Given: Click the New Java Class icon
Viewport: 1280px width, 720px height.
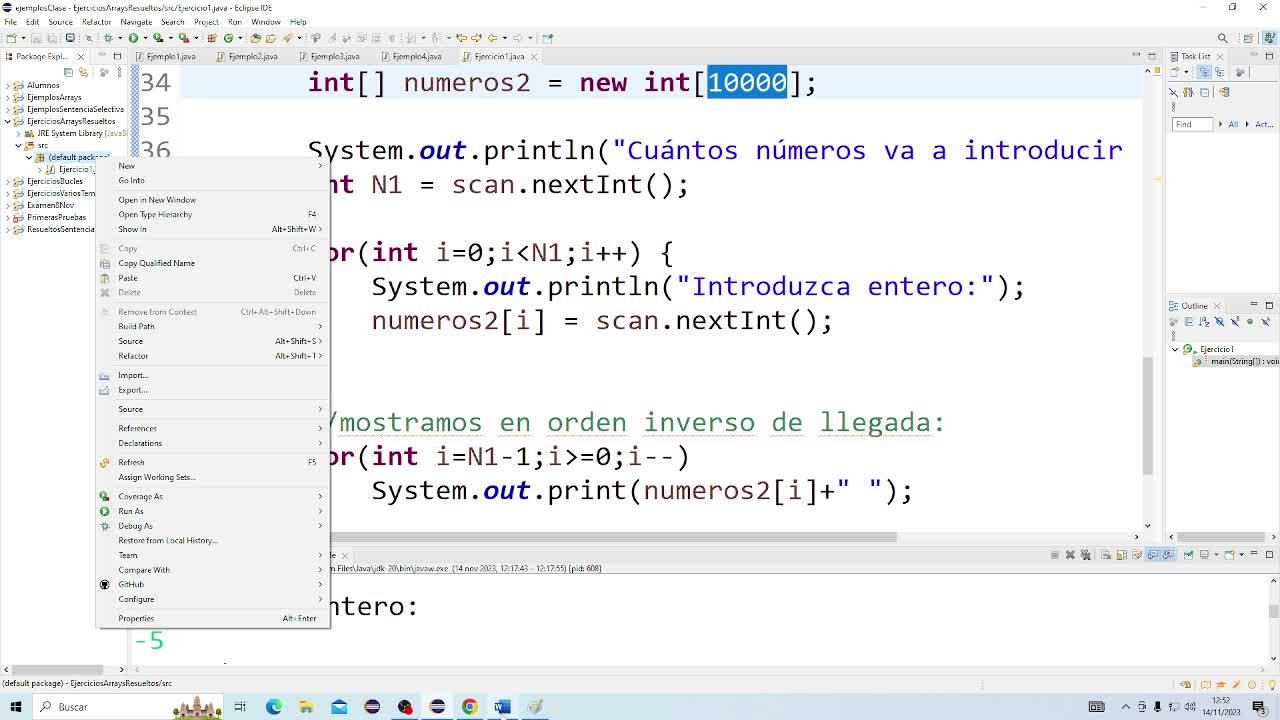Looking at the screenshot, I should [228, 38].
